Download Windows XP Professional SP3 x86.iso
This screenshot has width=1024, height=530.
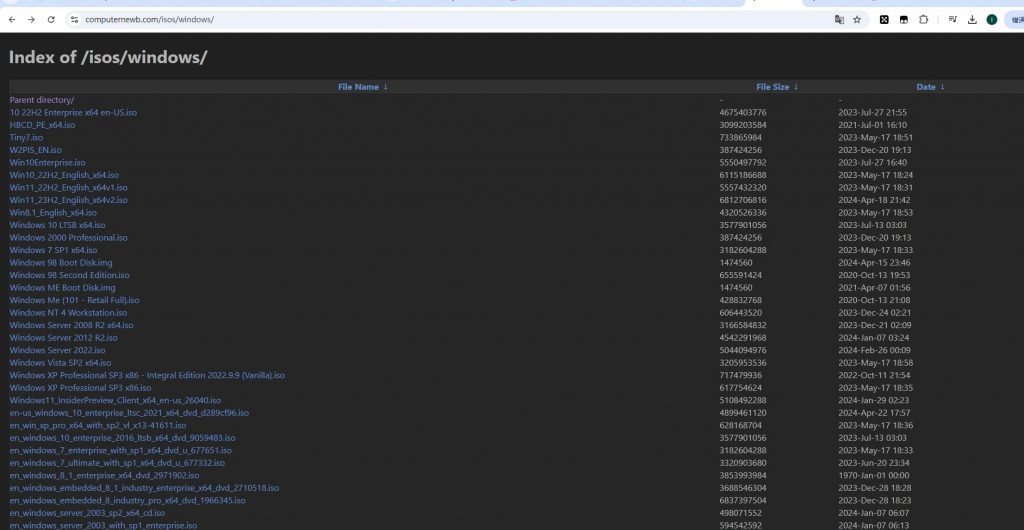(80, 388)
